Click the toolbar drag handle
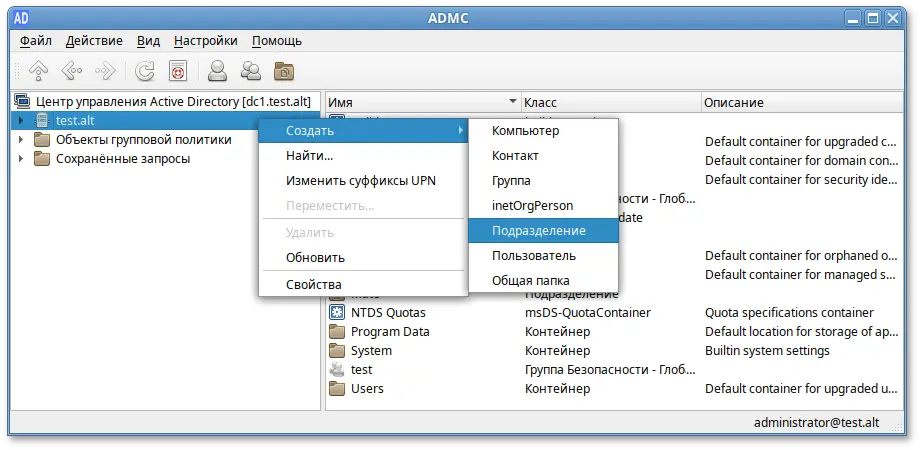The height and width of the screenshot is (450, 920). [16, 71]
